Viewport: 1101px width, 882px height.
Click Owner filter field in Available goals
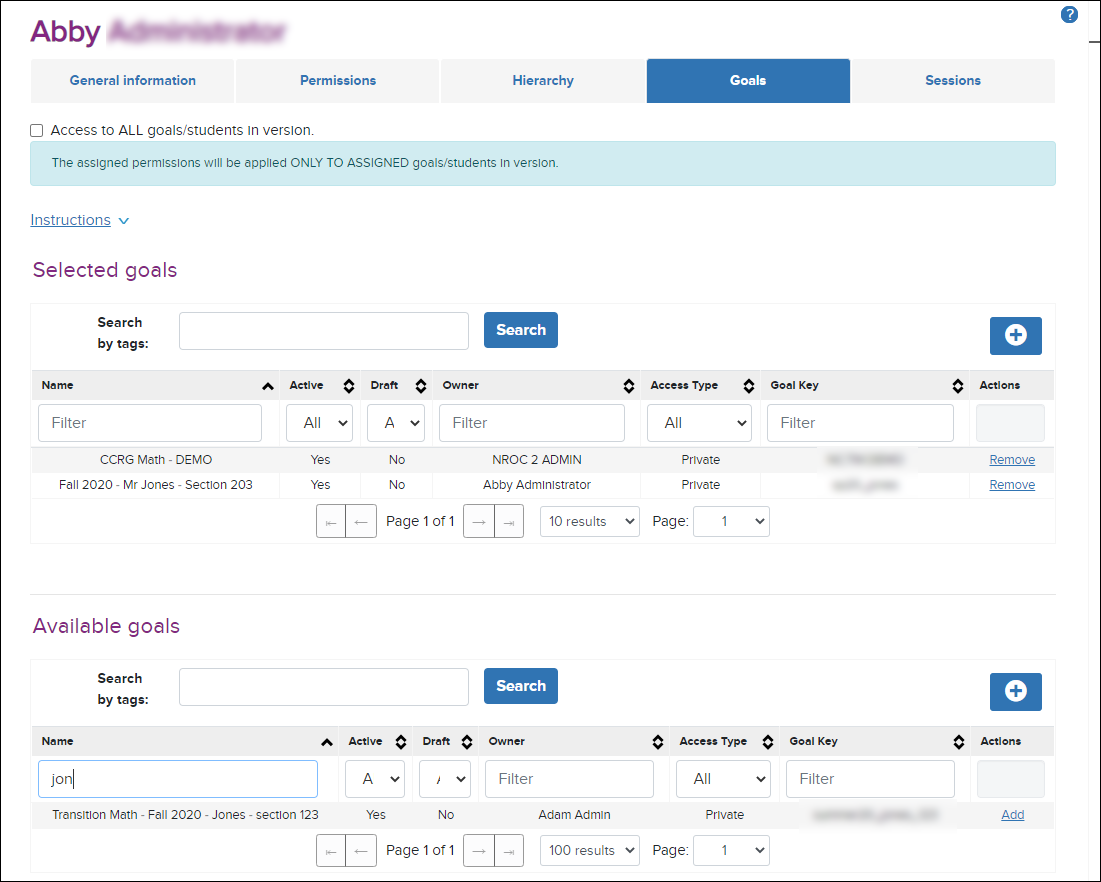(x=569, y=779)
